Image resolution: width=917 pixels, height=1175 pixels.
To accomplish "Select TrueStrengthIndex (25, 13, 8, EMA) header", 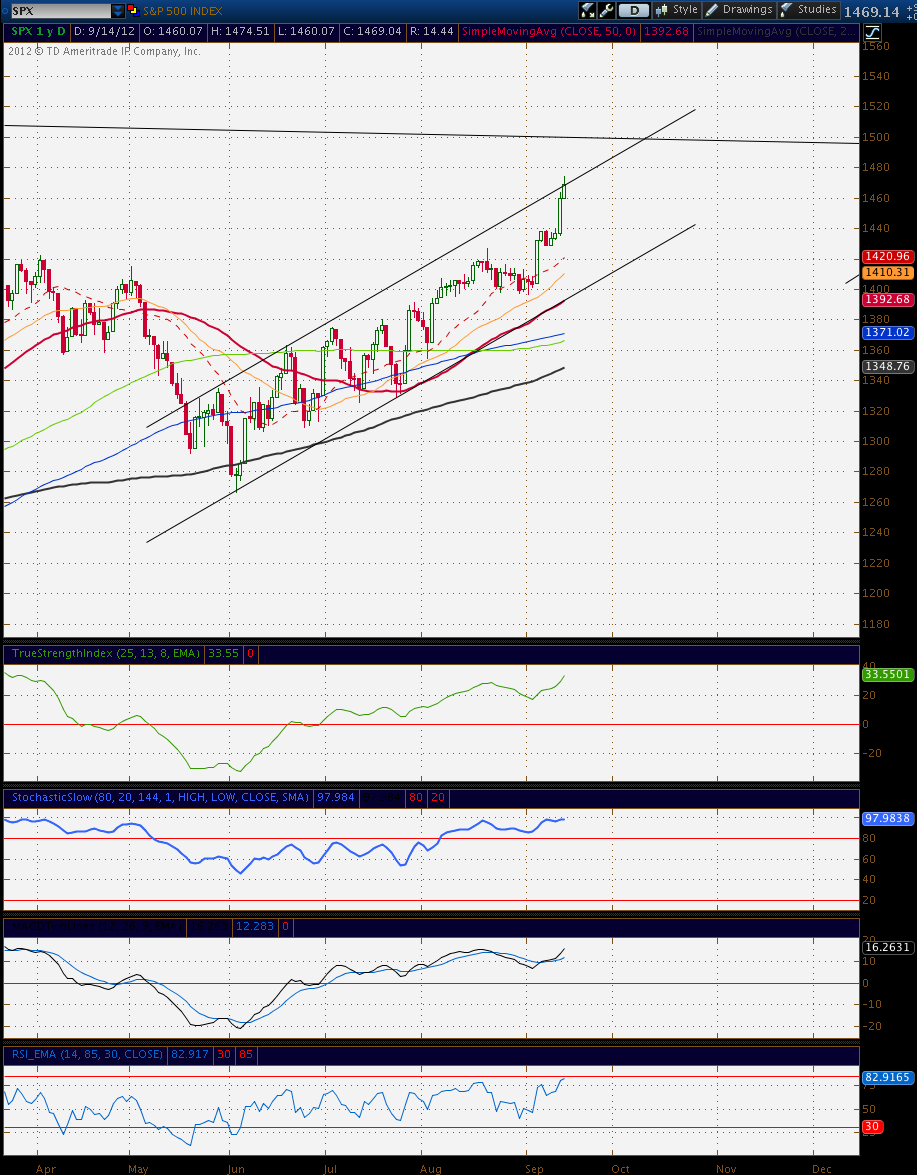I will tap(106, 653).
